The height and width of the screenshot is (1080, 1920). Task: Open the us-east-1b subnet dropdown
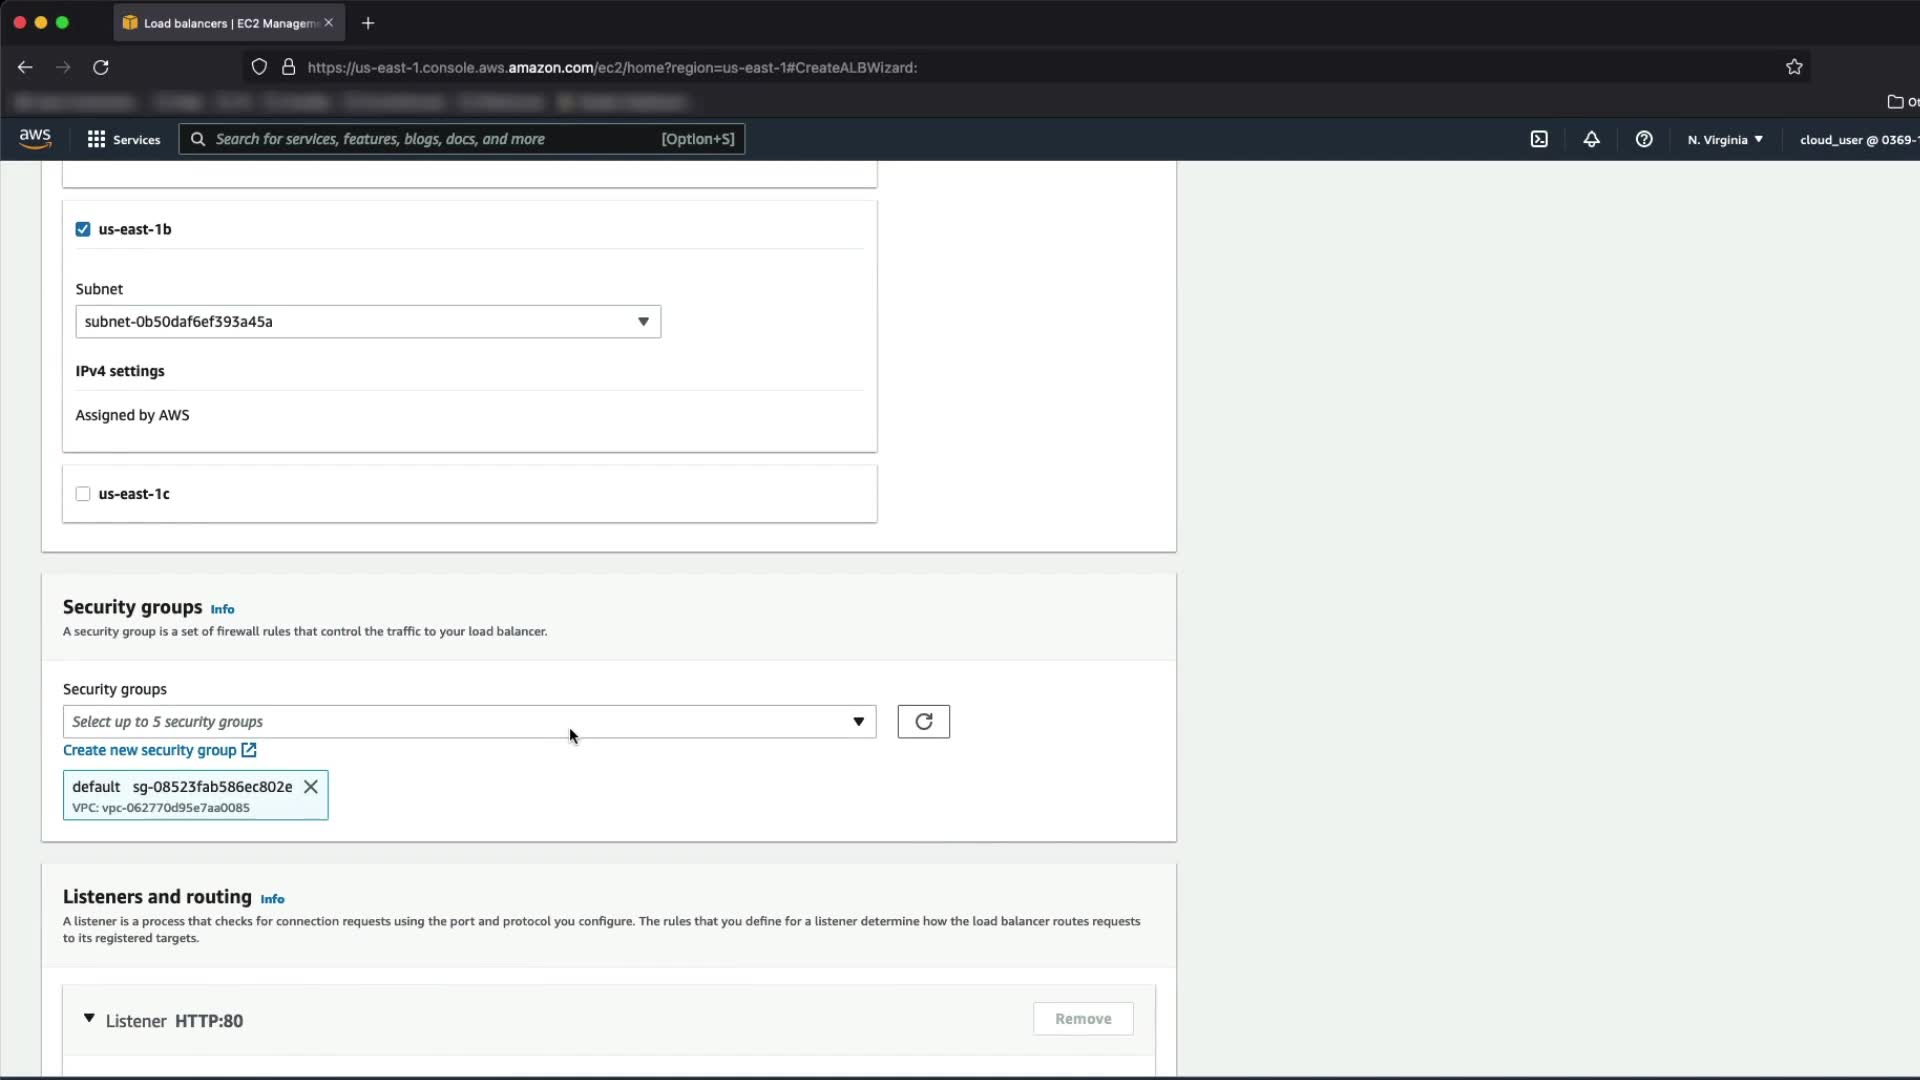pyautogui.click(x=368, y=322)
